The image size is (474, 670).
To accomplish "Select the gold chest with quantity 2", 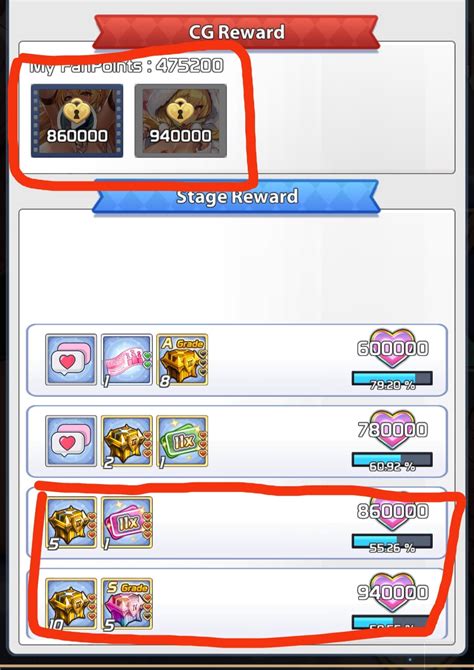I will pos(127,441).
